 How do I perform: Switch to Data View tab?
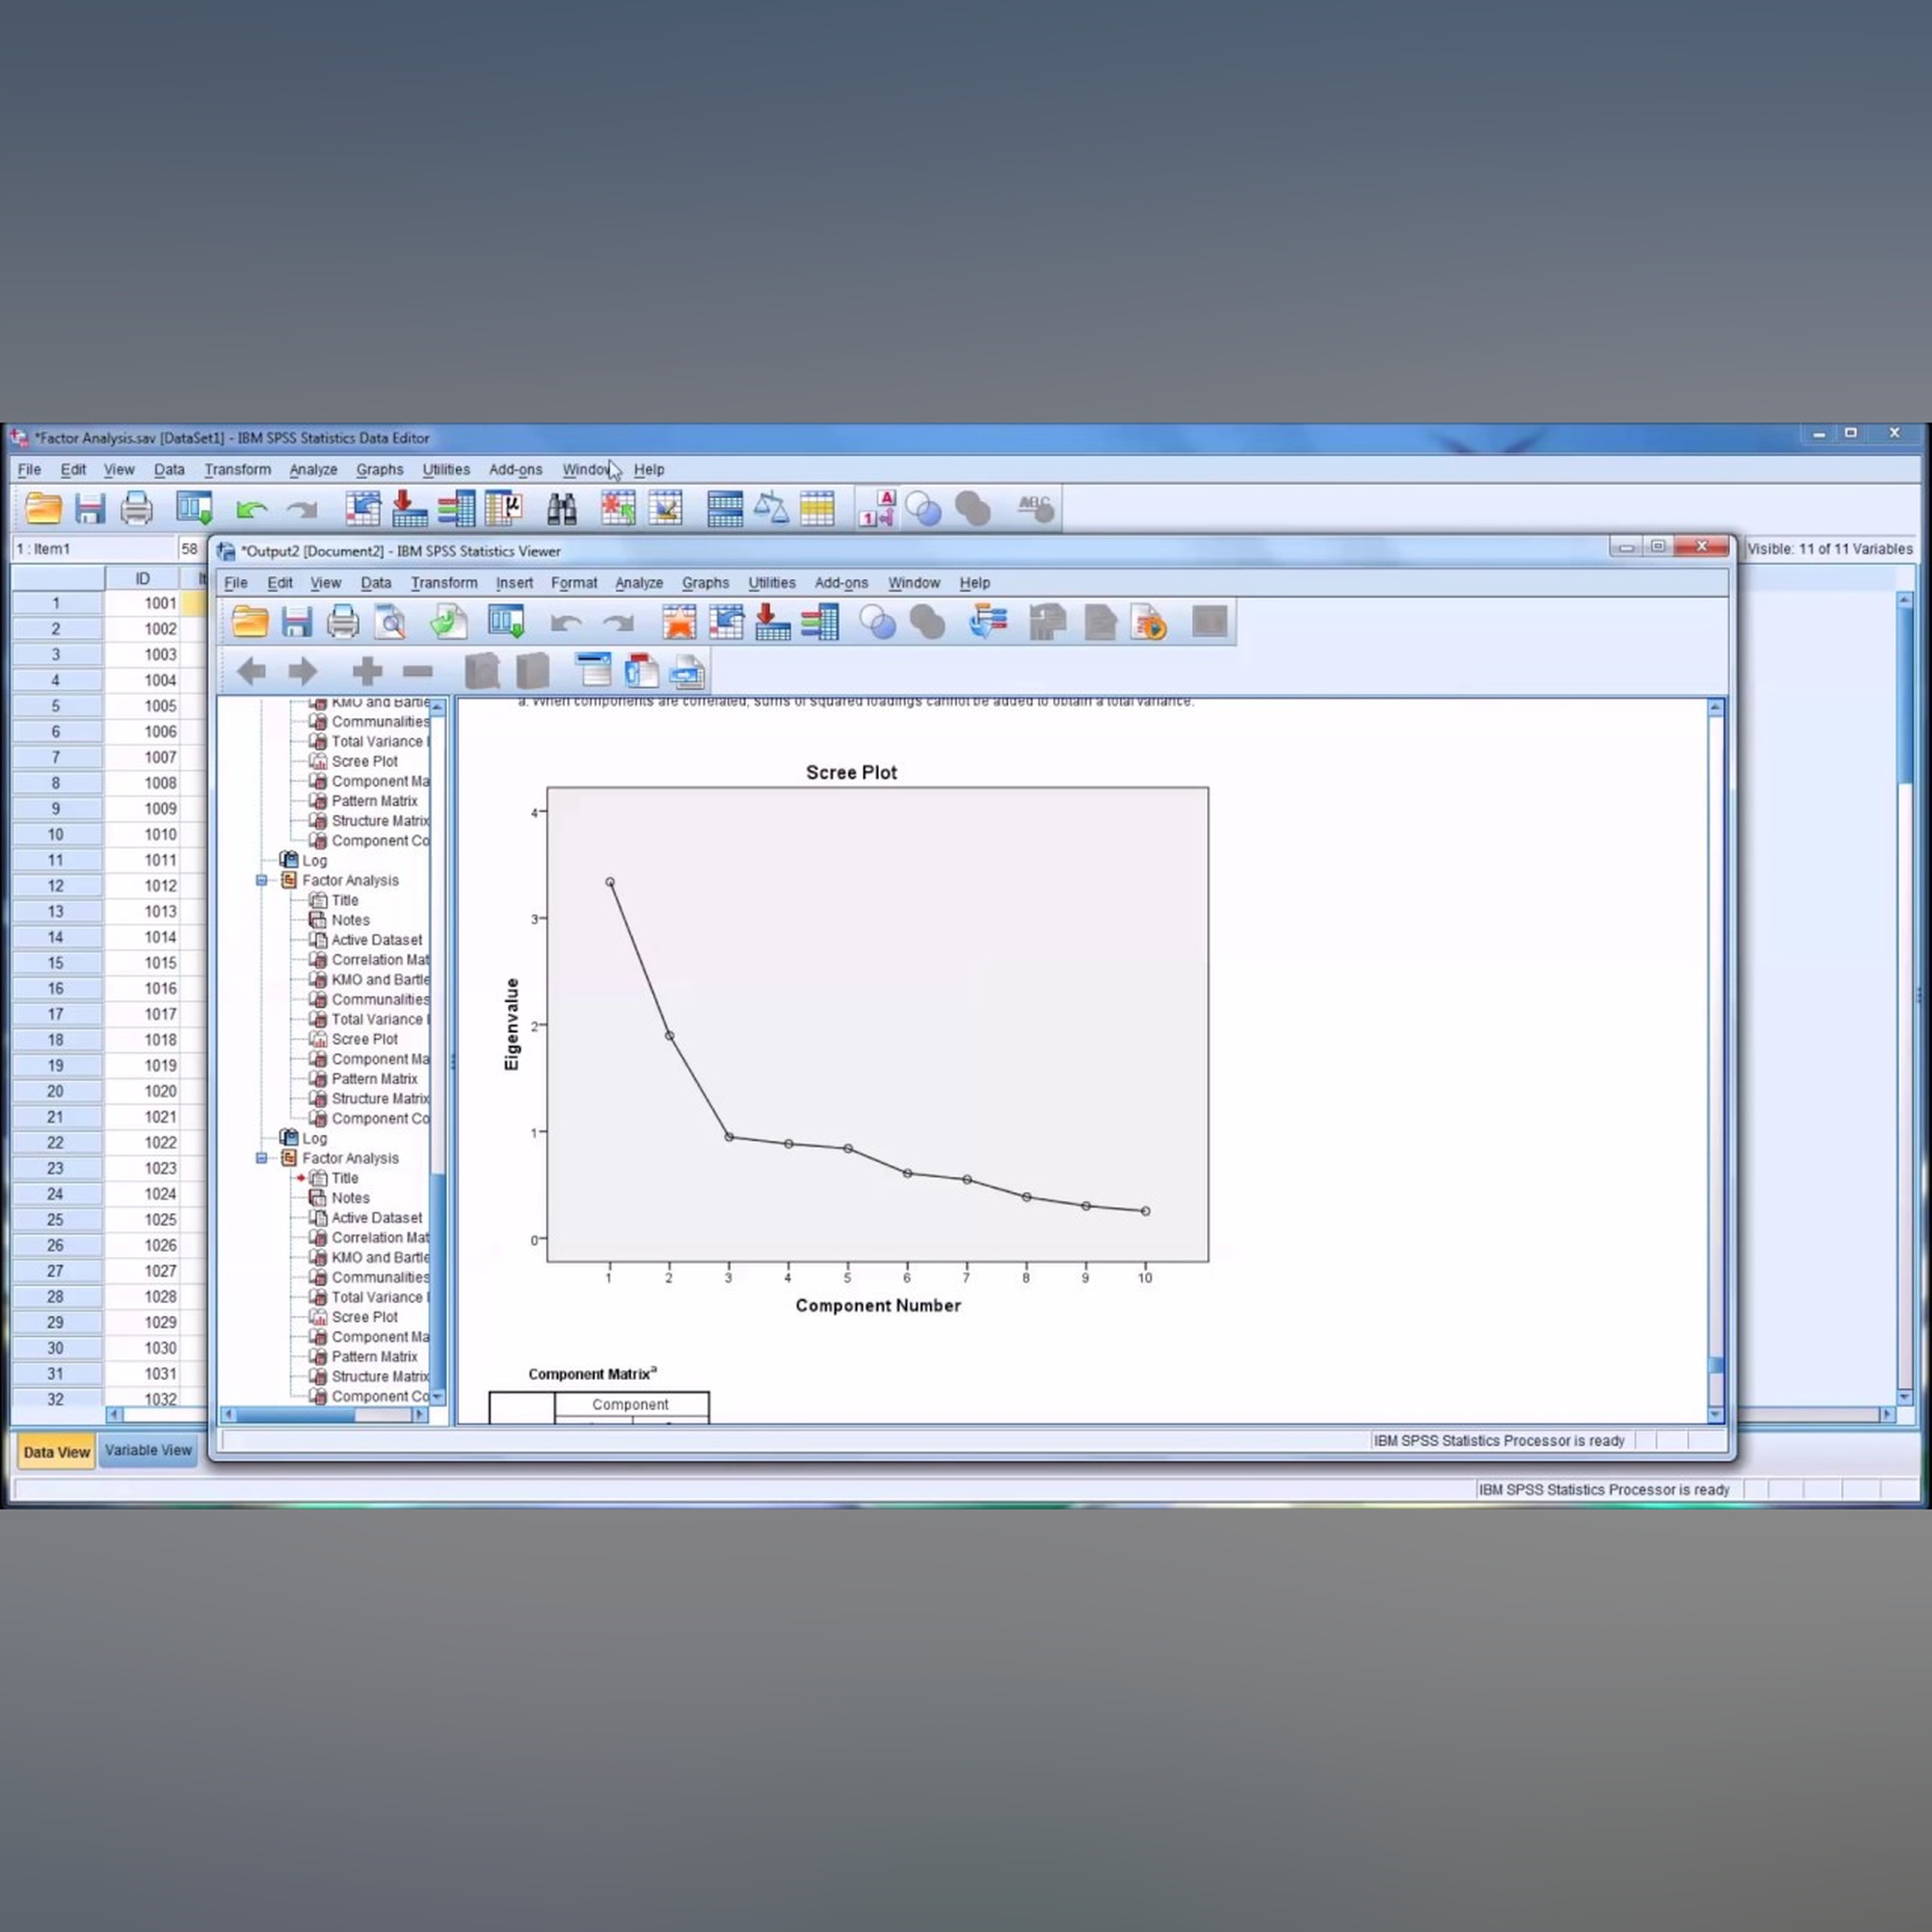(56, 1451)
